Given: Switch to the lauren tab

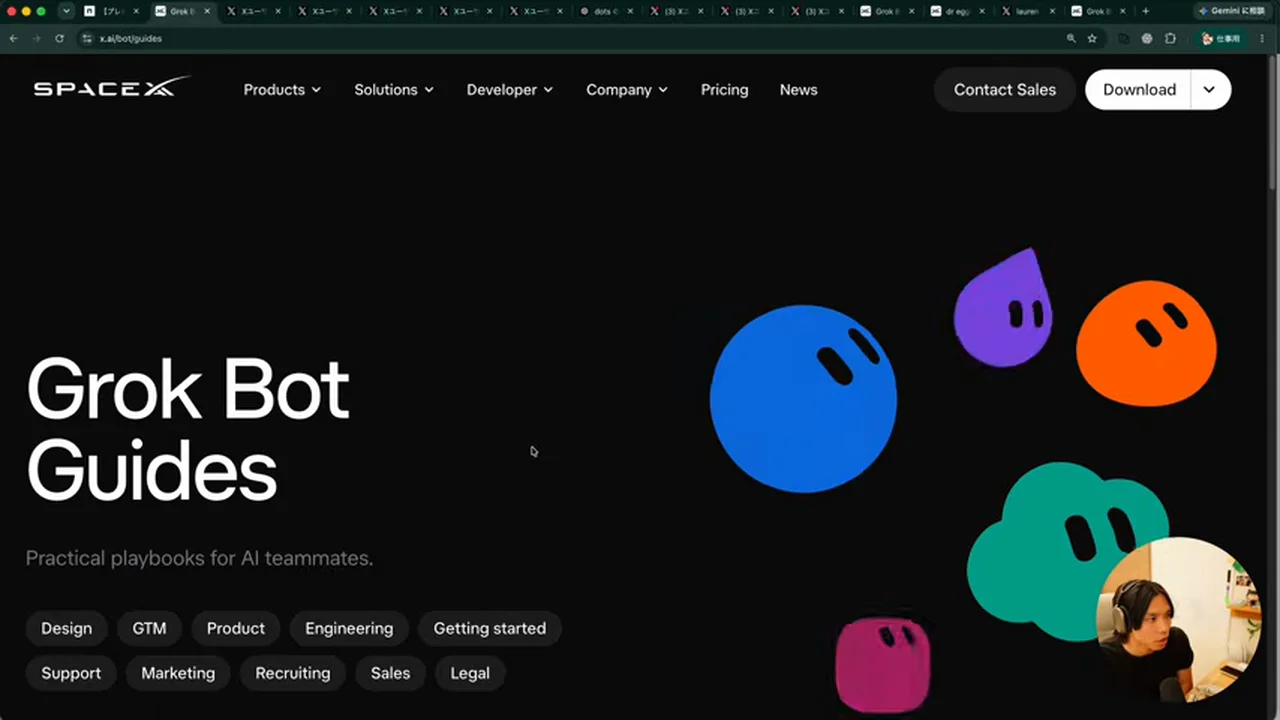Looking at the screenshot, I should pos(1026,11).
